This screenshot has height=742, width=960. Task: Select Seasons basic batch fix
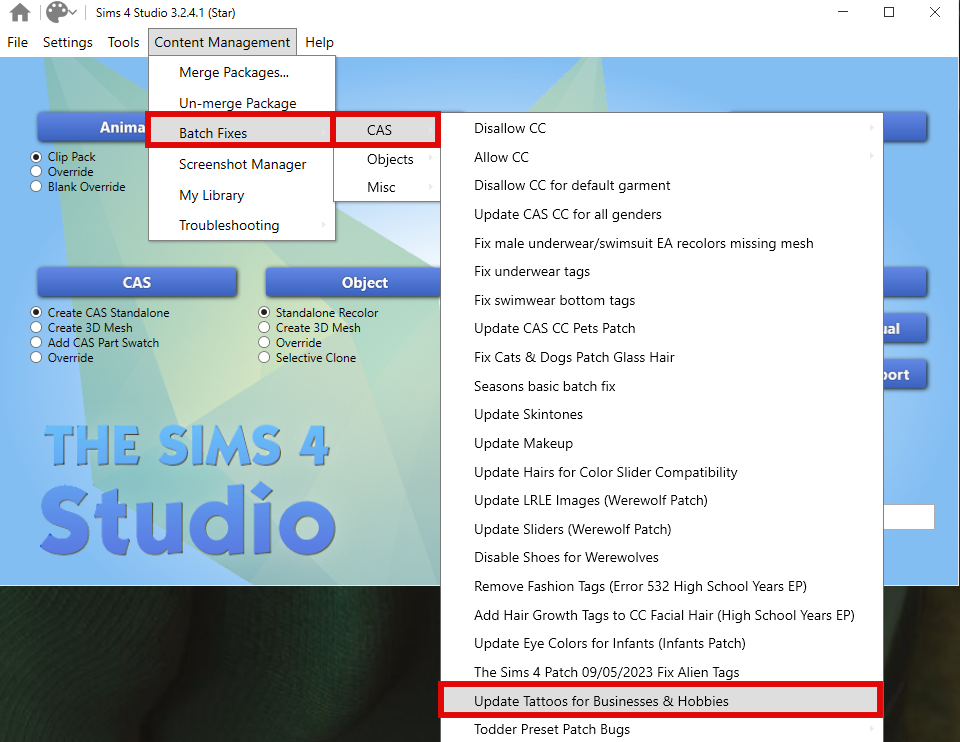pyautogui.click(x=662, y=386)
